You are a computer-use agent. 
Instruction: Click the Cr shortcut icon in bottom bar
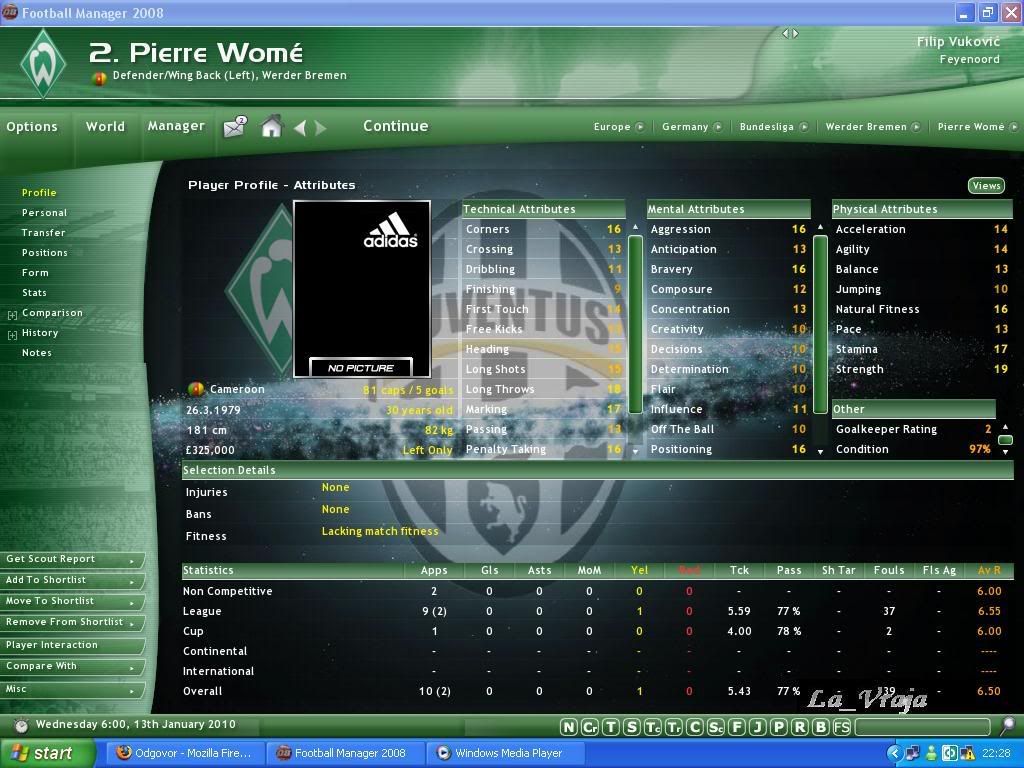[x=590, y=727]
